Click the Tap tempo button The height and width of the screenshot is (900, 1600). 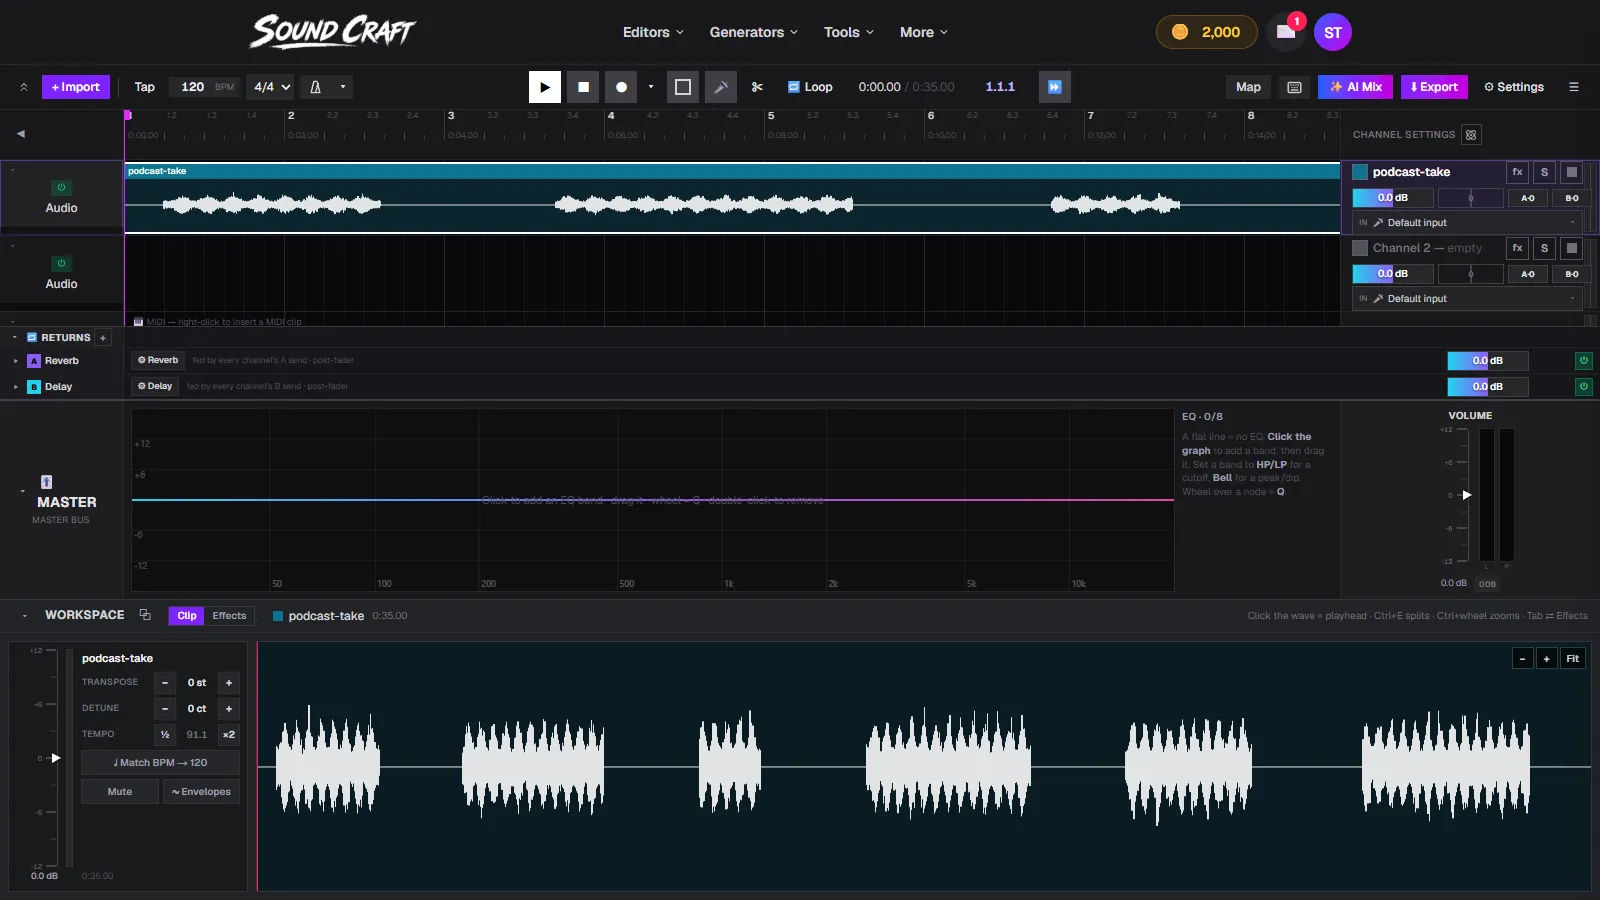(145, 87)
